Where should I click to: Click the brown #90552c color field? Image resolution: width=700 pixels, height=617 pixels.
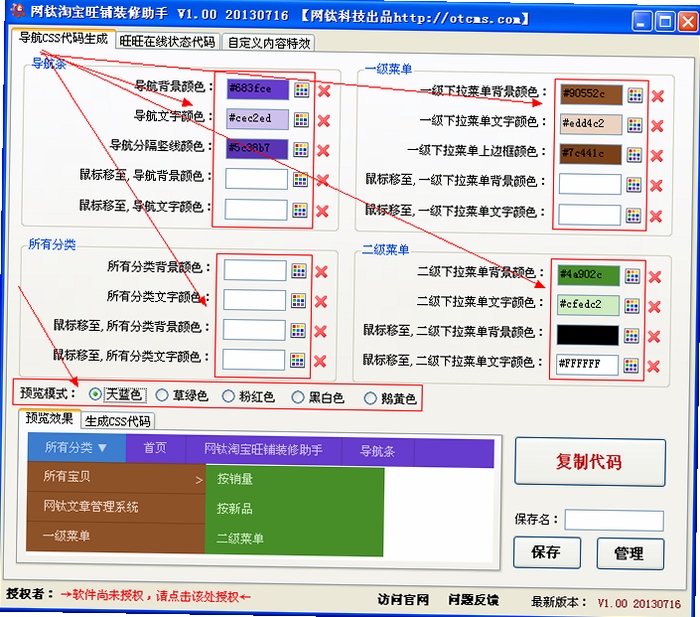click(x=592, y=94)
